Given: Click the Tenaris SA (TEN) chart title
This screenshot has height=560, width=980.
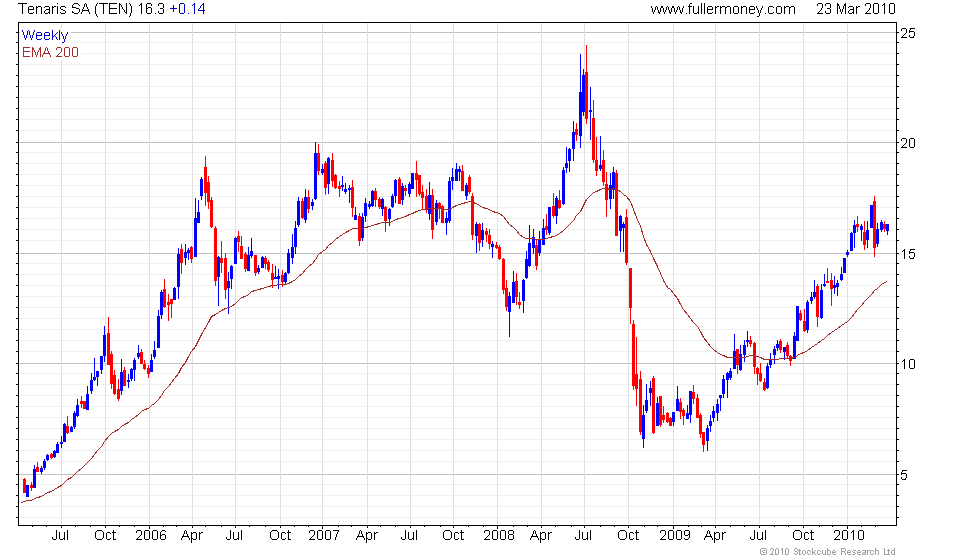Looking at the screenshot, I should (74, 9).
